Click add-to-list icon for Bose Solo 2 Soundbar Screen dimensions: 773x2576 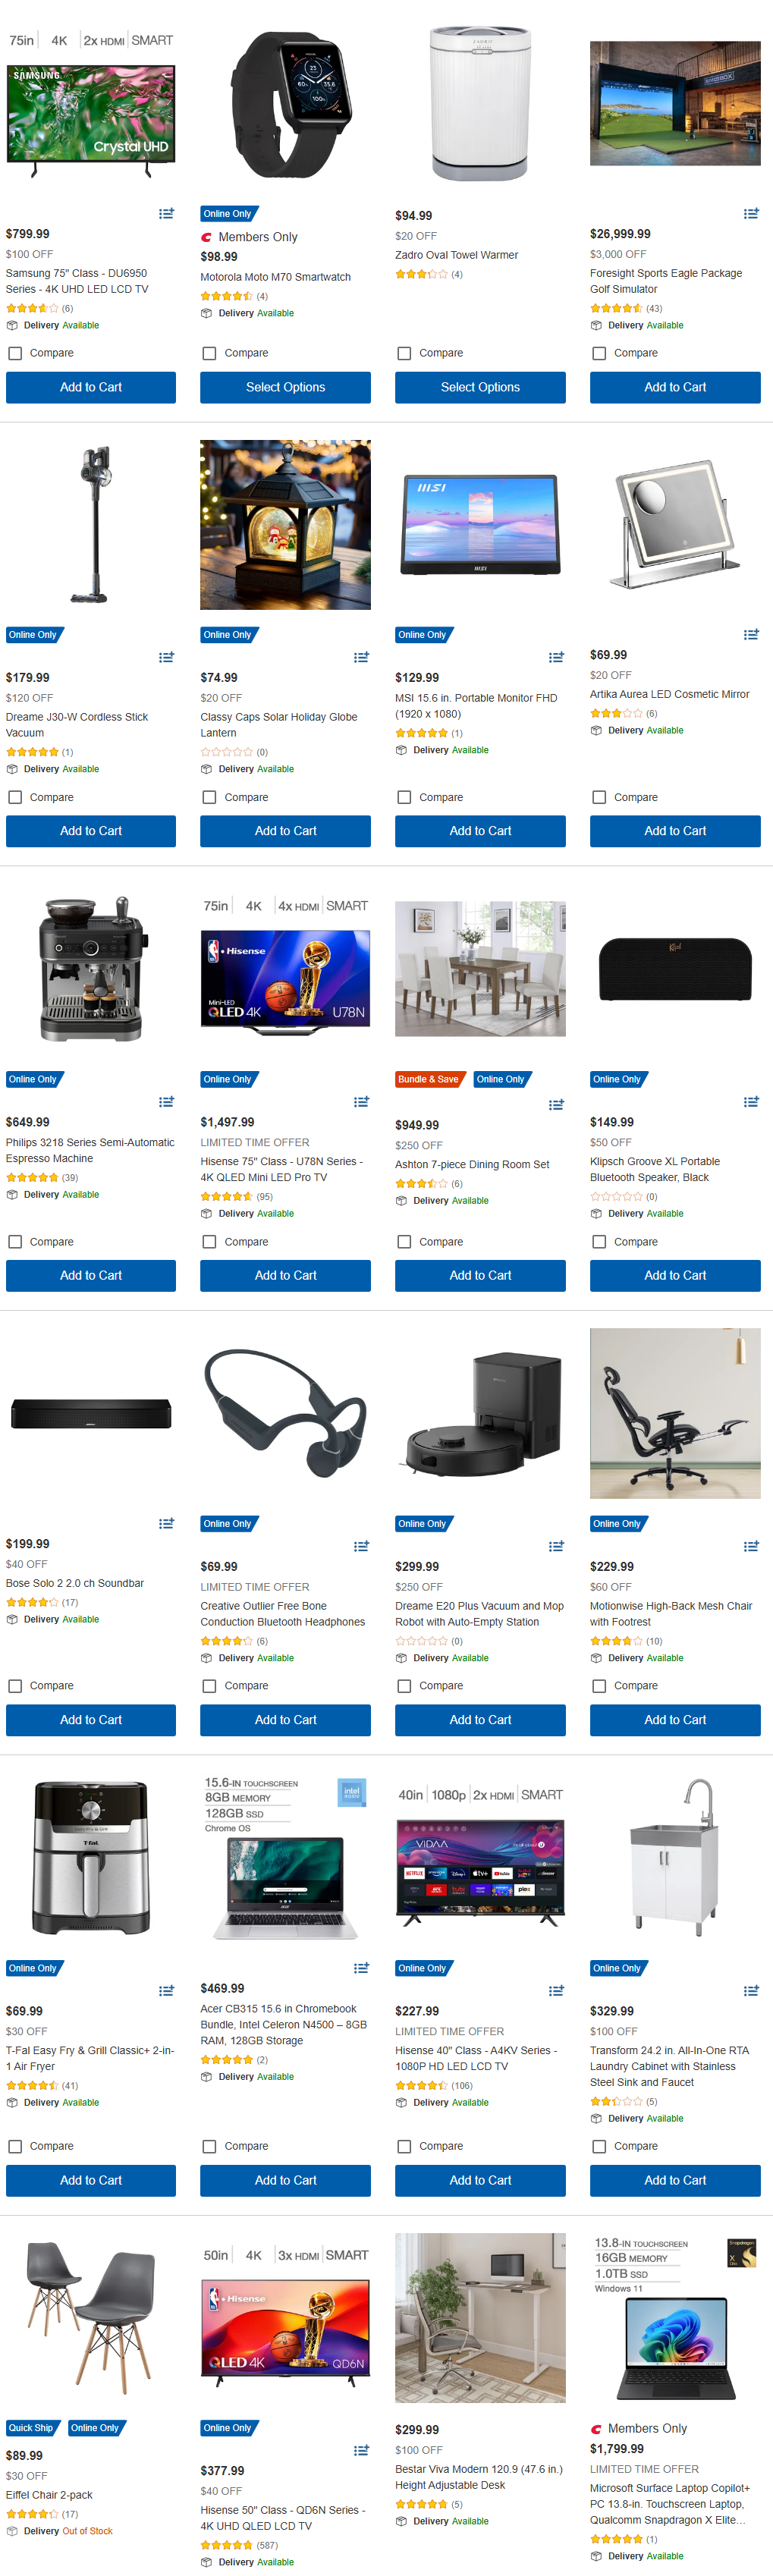point(166,1524)
